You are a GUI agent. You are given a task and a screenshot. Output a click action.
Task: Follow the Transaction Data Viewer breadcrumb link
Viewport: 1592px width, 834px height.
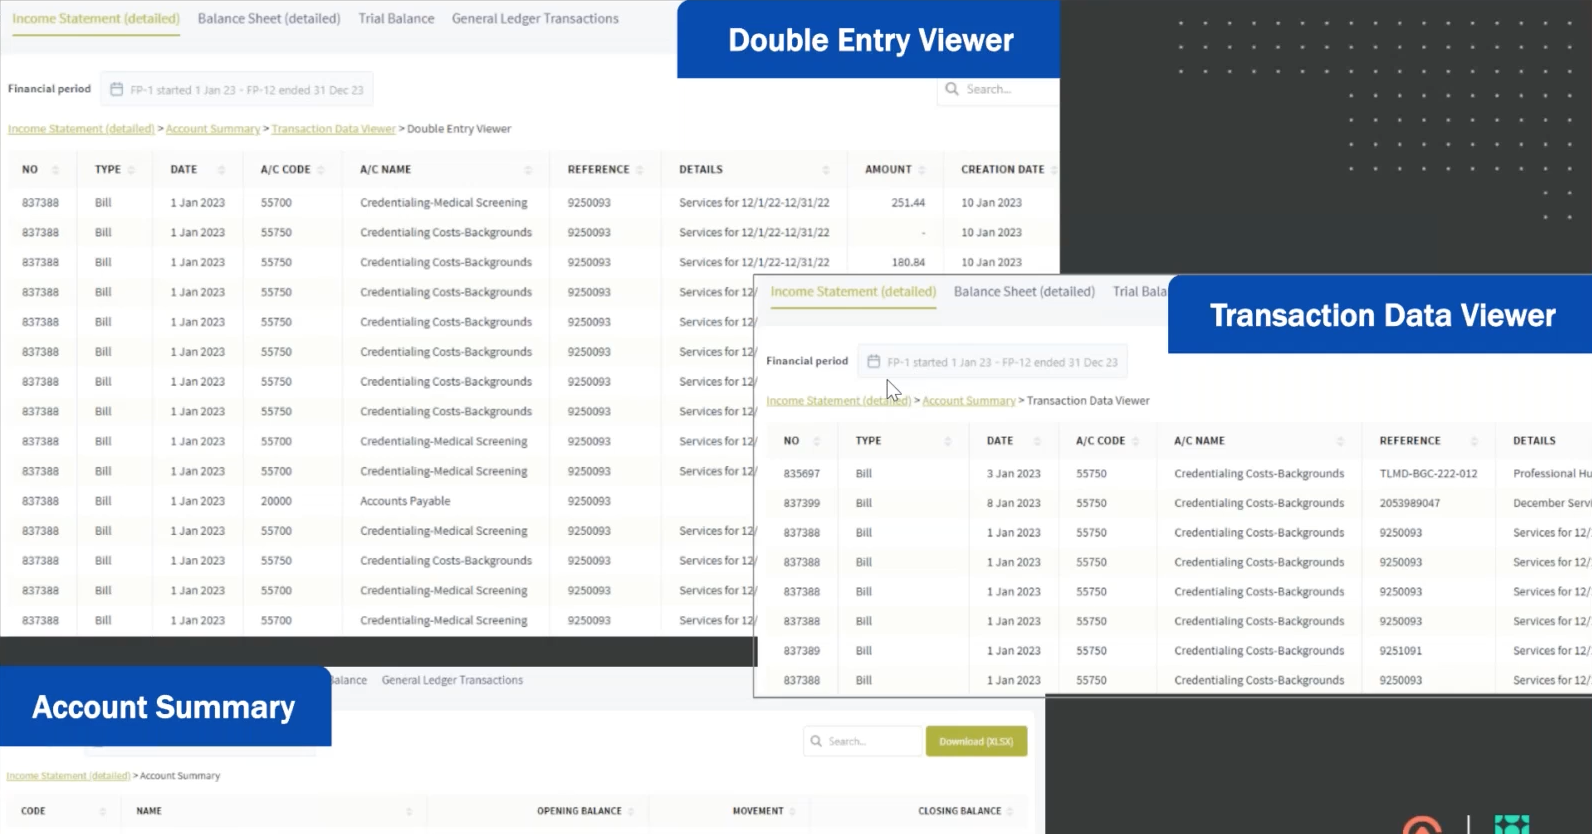point(333,129)
